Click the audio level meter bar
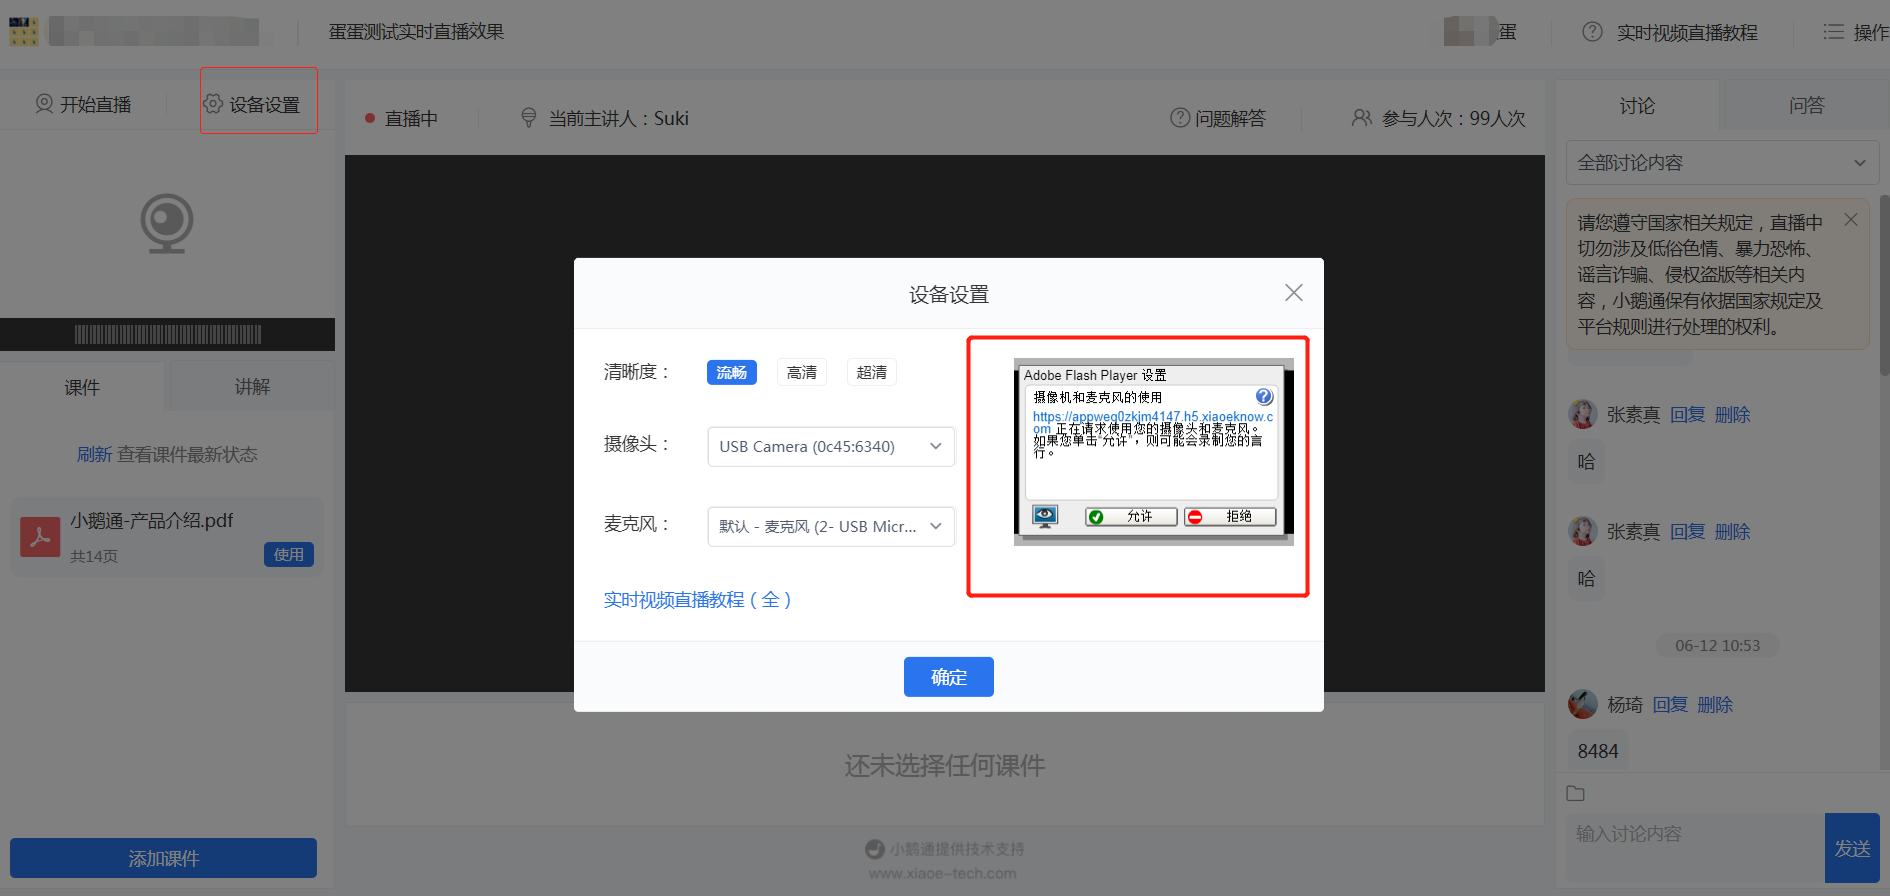The image size is (1890, 896). (167, 335)
